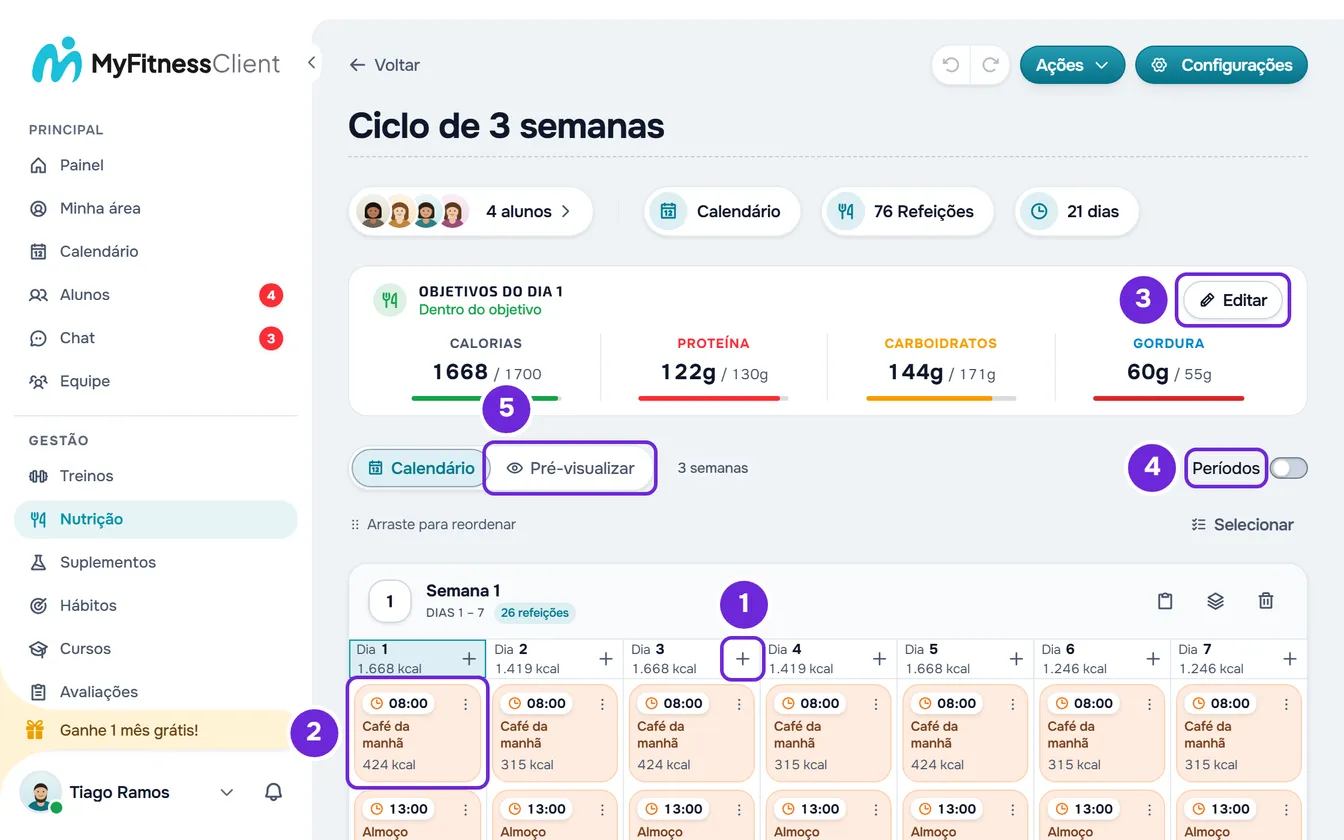This screenshot has height=840, width=1344.
Task: Click the Calendário pill with calendar icon
Action: click(722, 211)
